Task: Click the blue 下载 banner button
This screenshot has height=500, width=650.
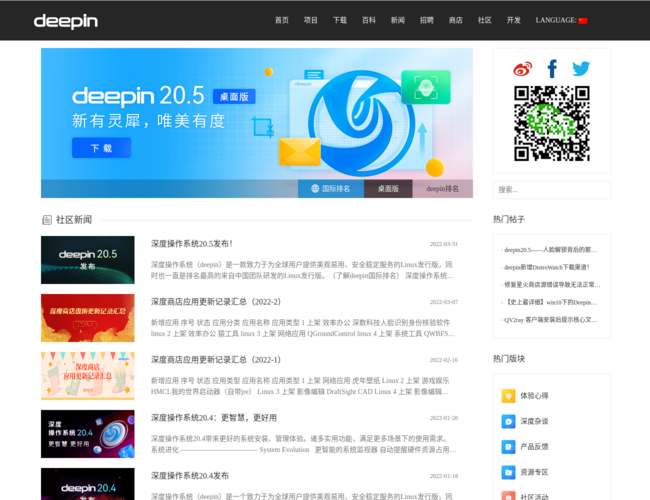Action: pyautogui.click(x=101, y=148)
